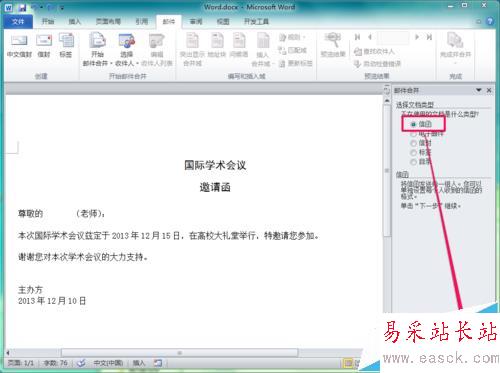This screenshot has height=373, width=500.
Task: Click the horizontal scrollbar thumb
Action: (179, 352)
